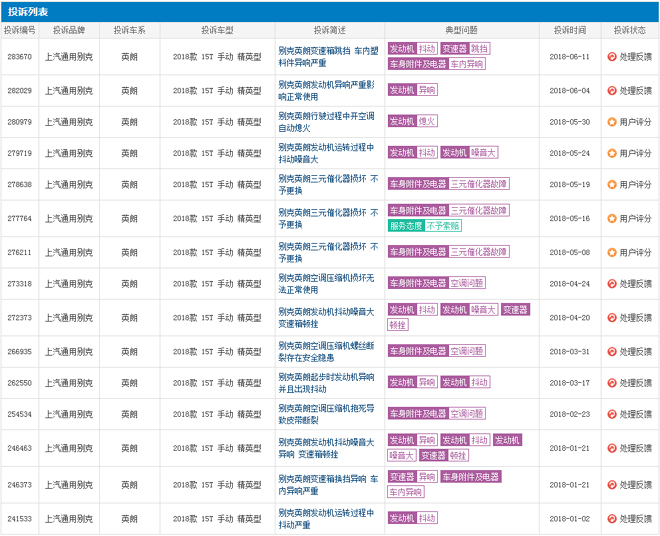Click the 三元催化器故障 tag in row 276211
The height and width of the screenshot is (536, 660).
pyautogui.click(x=448, y=252)
